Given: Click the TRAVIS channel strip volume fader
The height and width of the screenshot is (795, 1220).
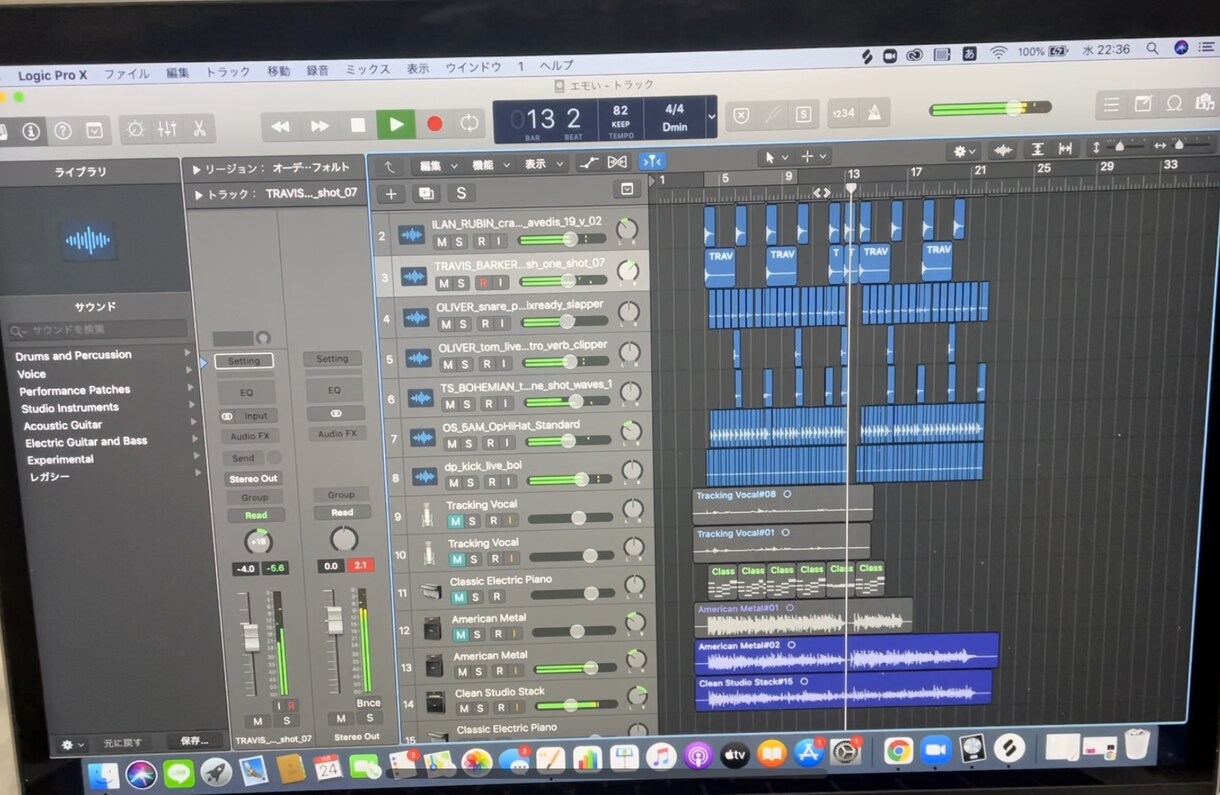Looking at the screenshot, I should 250,637.
